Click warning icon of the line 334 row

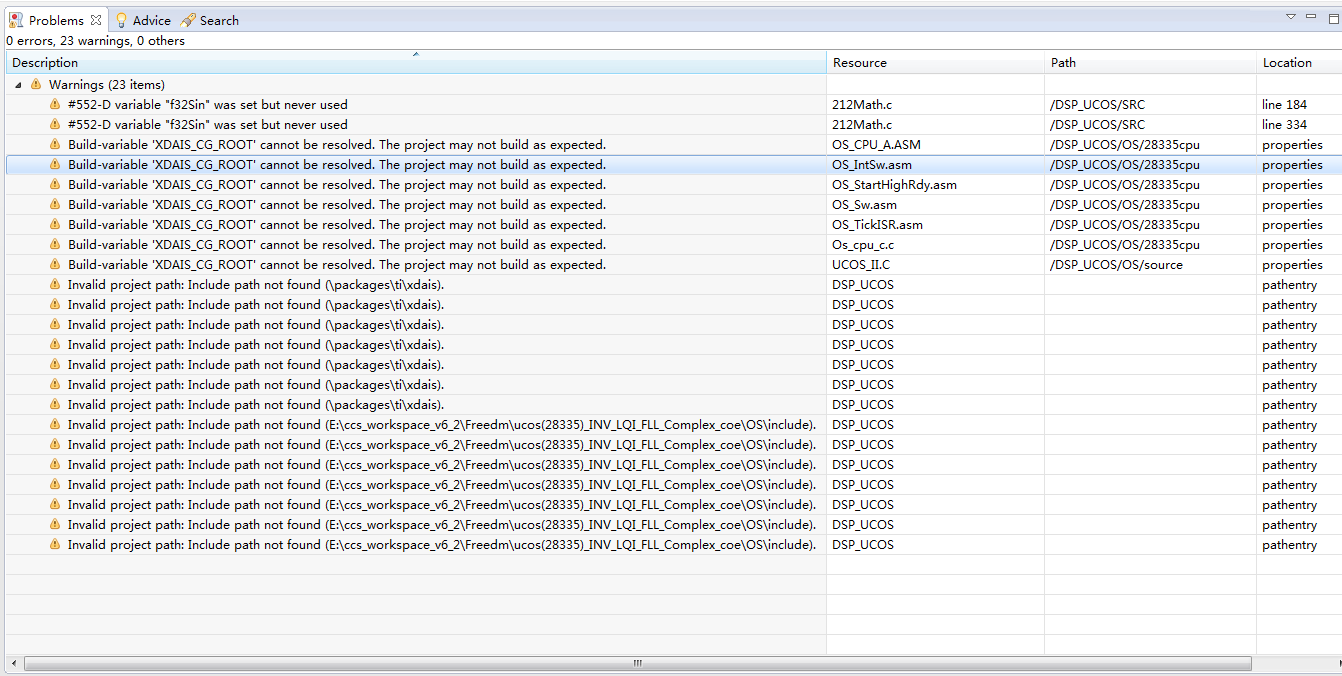55,125
